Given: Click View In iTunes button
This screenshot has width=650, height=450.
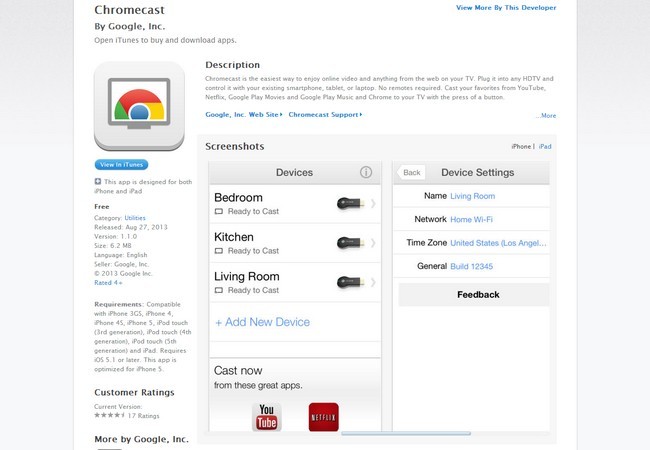Looking at the screenshot, I should click(121, 165).
